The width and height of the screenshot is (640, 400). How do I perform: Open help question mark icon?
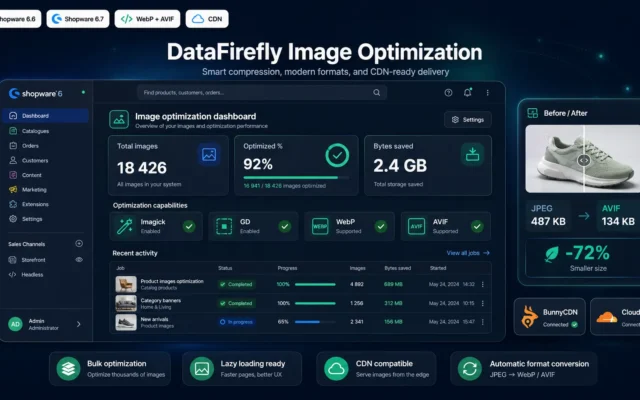448,93
